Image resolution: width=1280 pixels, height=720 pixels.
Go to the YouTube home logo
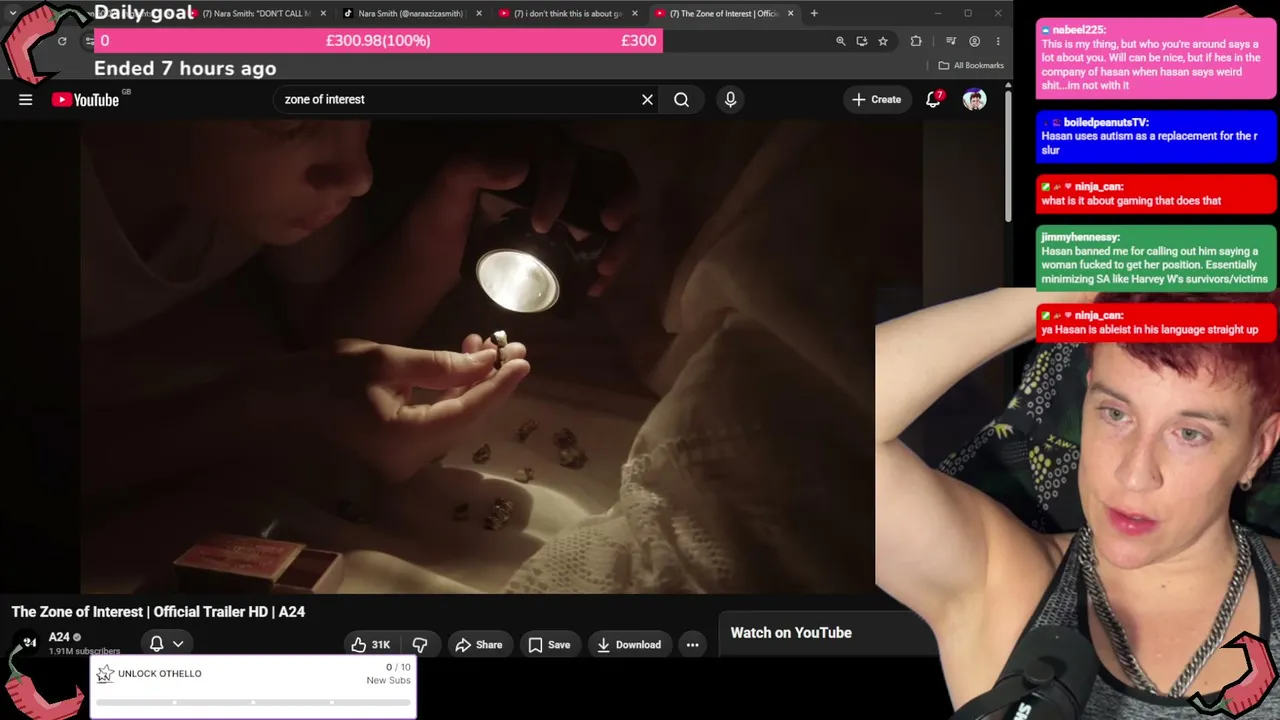[x=85, y=99]
